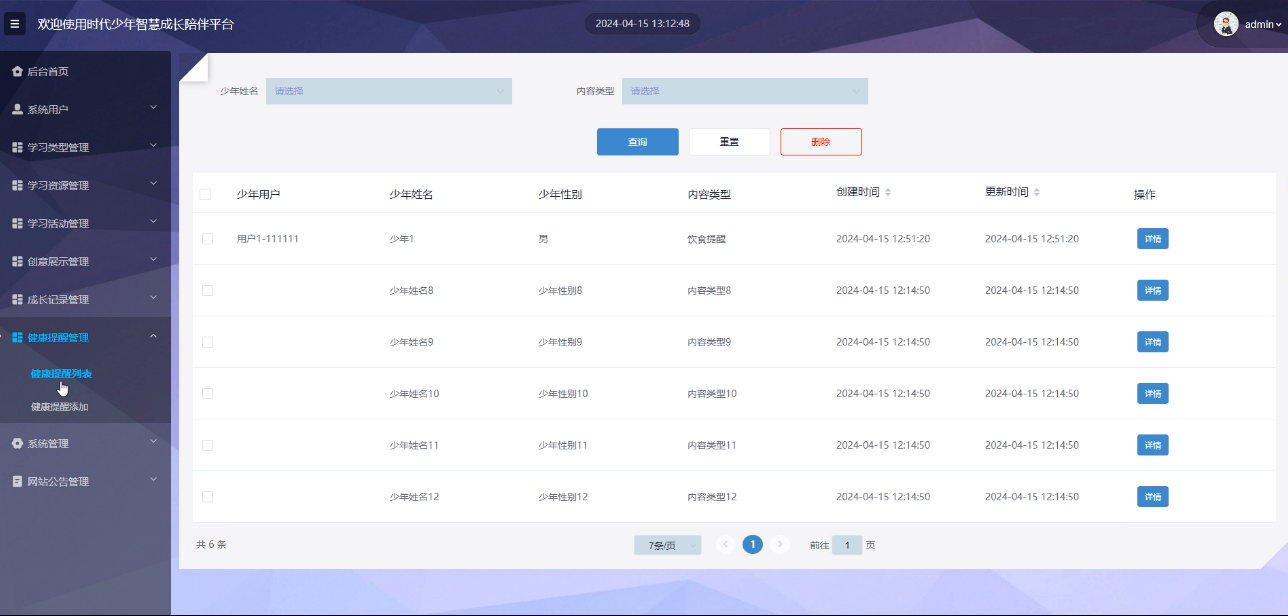Screen dimensions: 1288x616
Task: Click the 饮食提醒 cell
Action: pos(706,239)
